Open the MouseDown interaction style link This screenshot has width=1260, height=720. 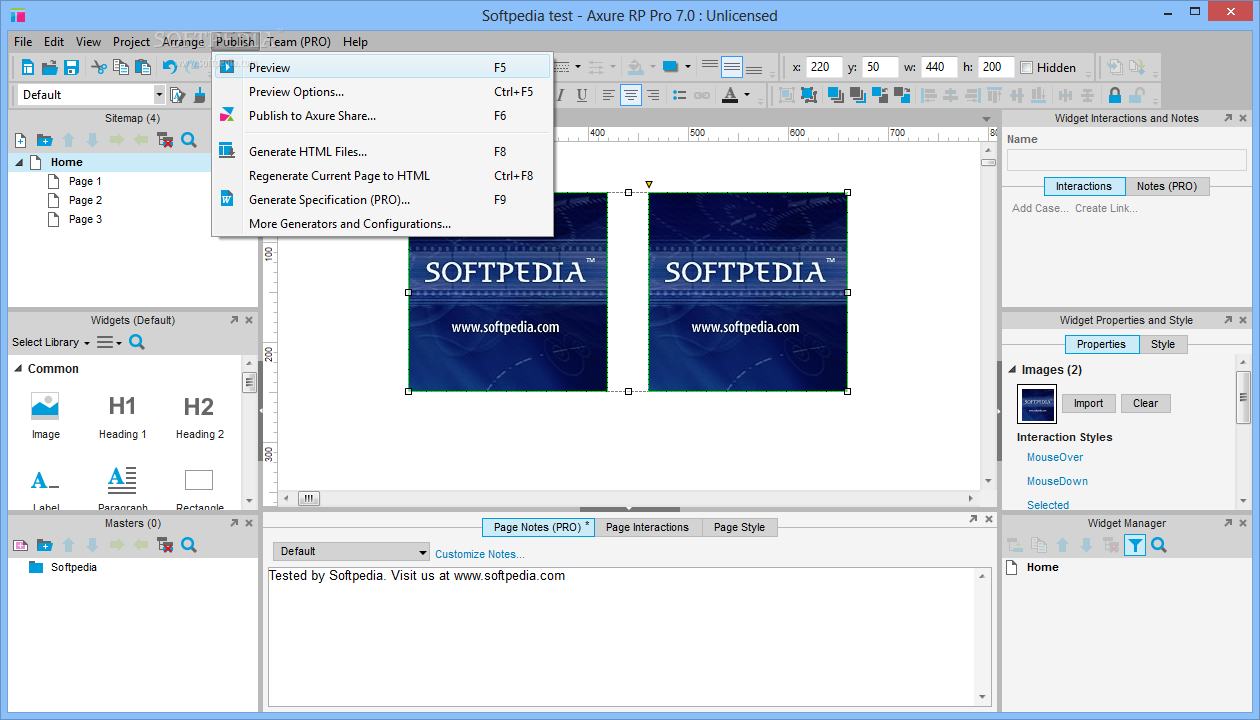pyautogui.click(x=1057, y=481)
